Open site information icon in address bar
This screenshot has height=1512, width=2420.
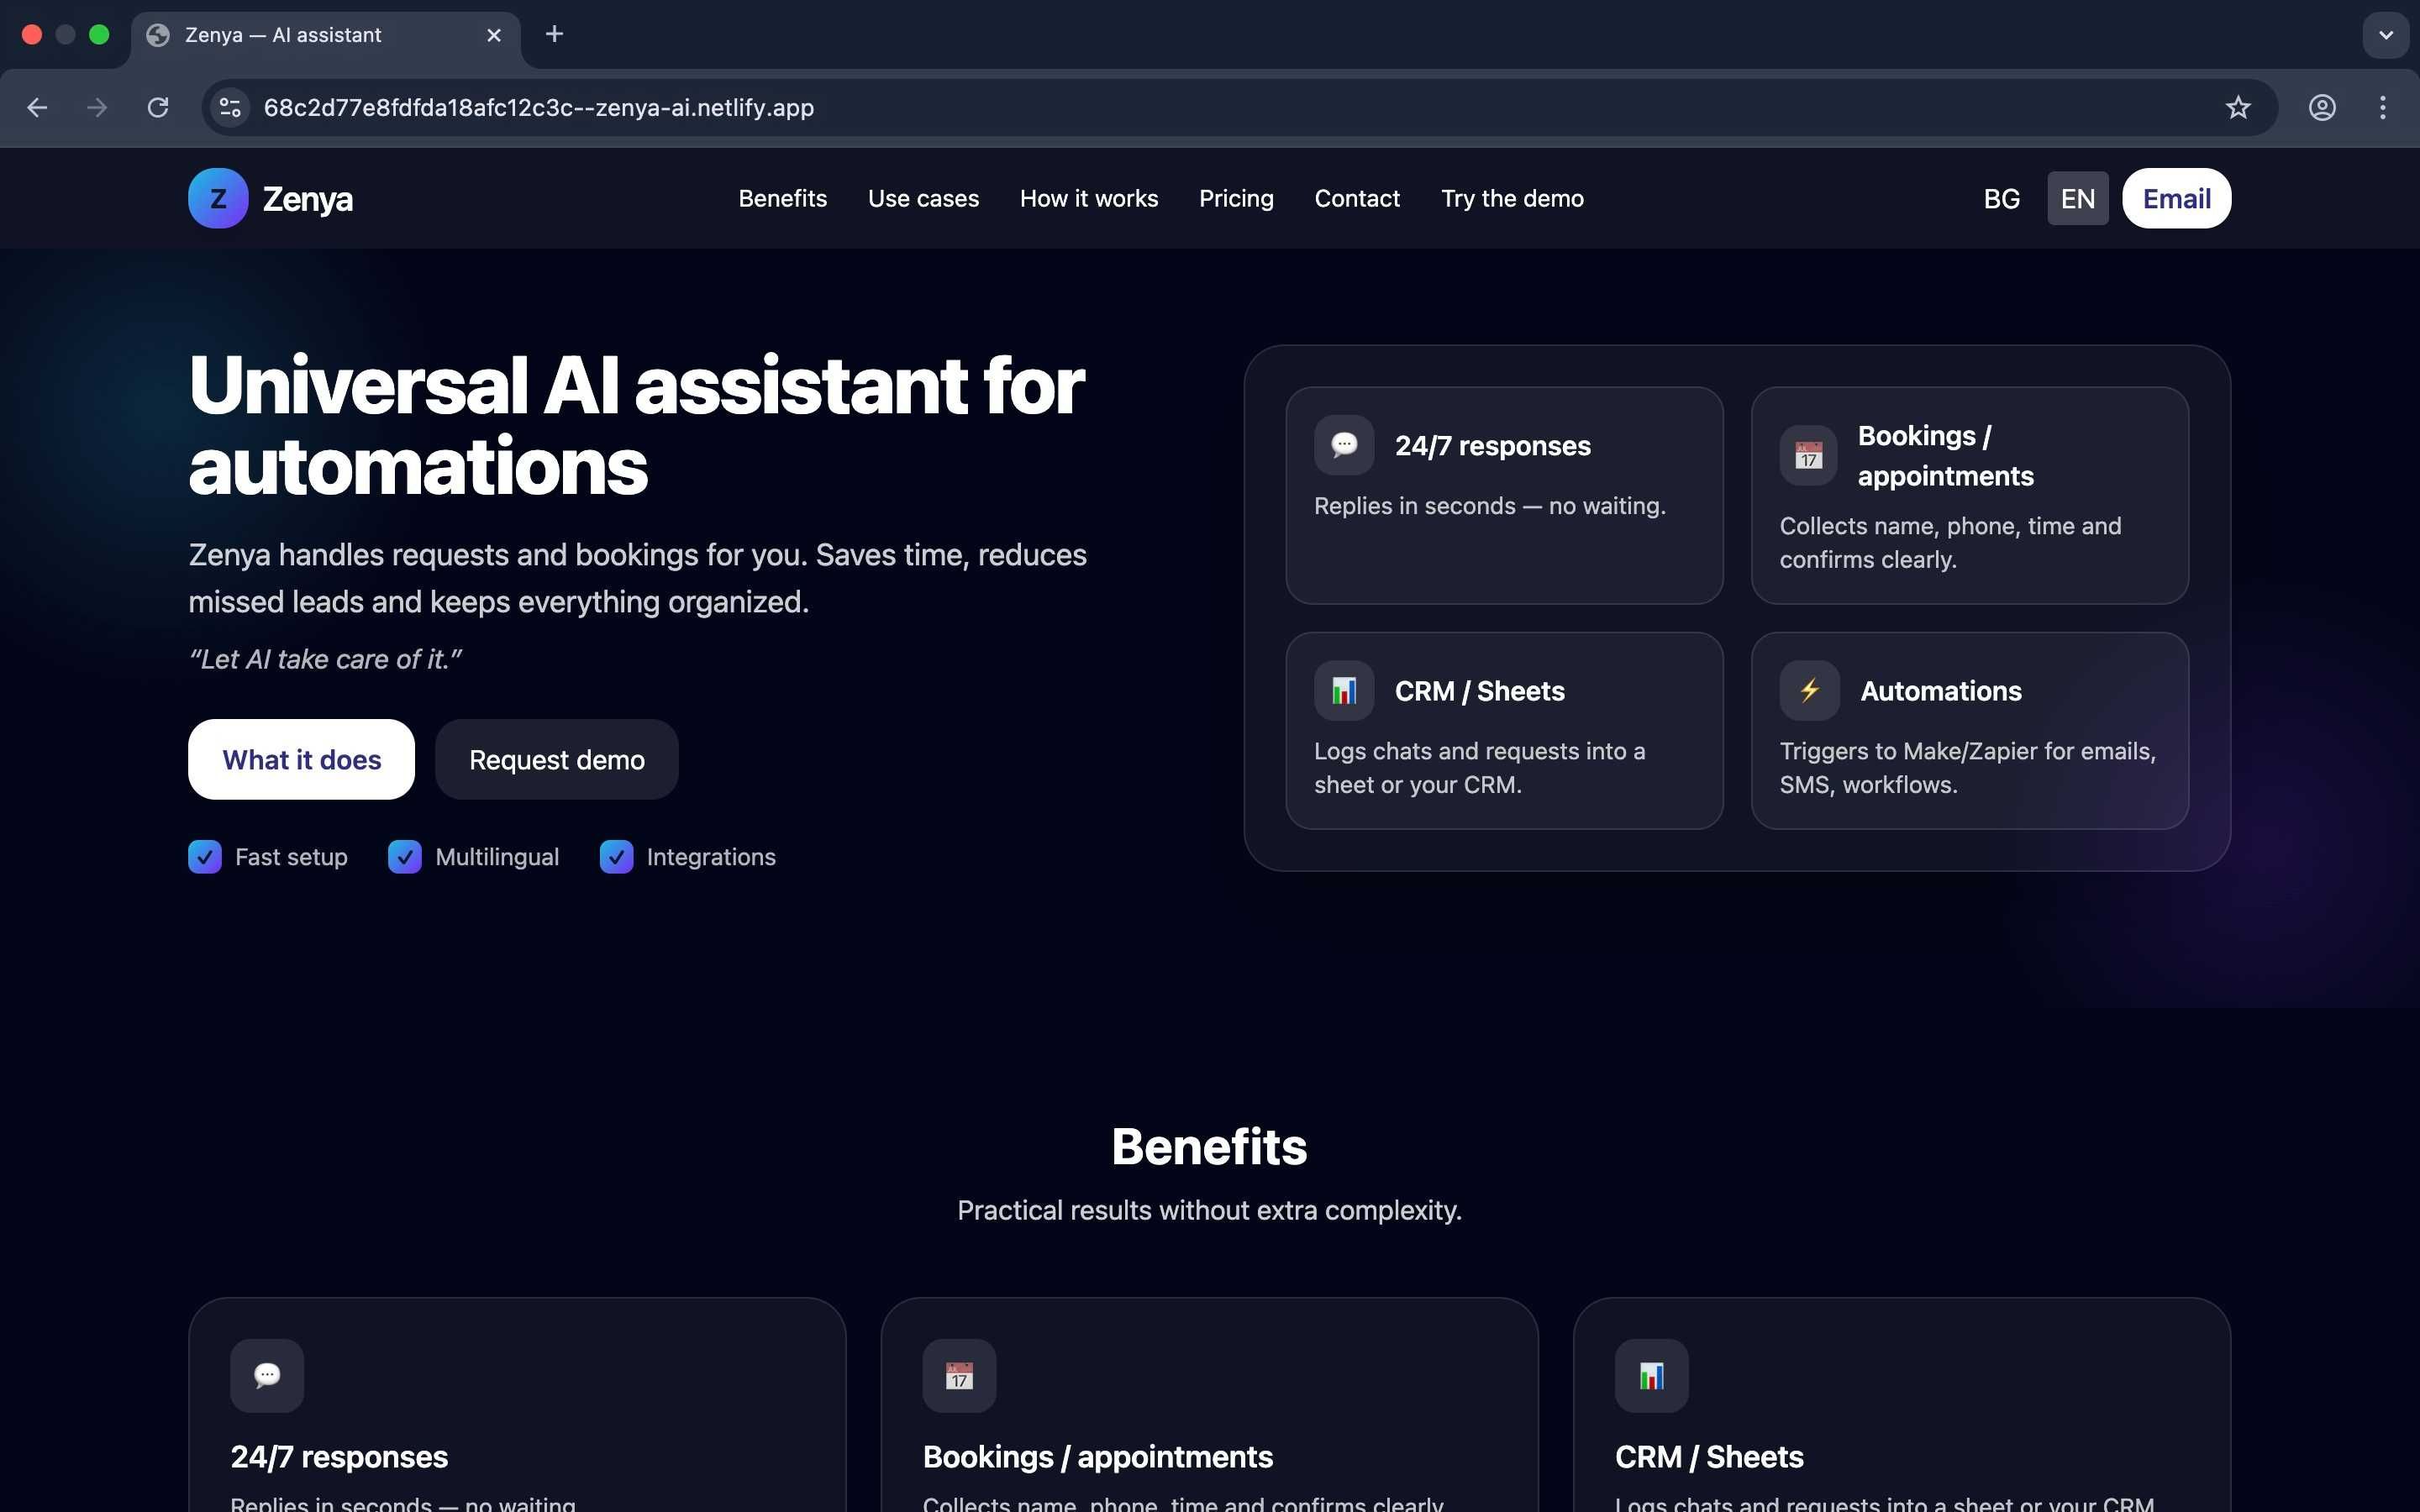[x=230, y=107]
